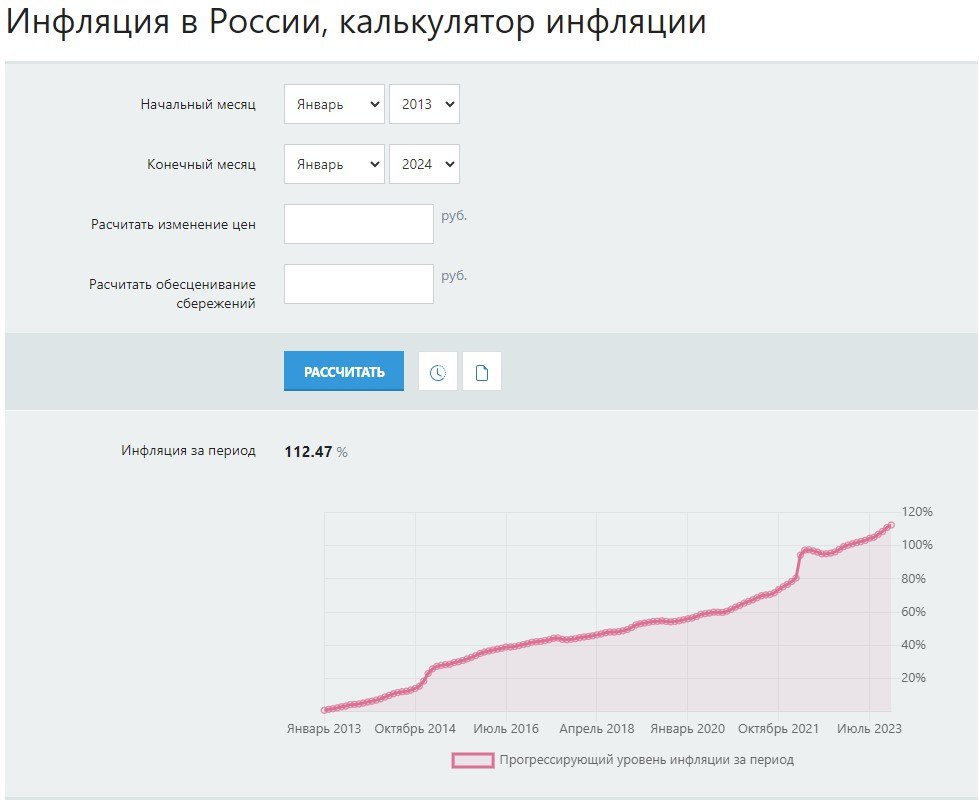The height and width of the screenshot is (801, 979).
Task: Click the last data point on the chart
Action: click(x=890, y=525)
